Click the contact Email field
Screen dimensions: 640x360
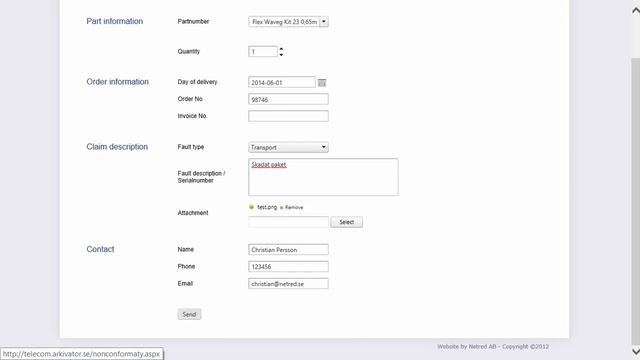pos(288,284)
